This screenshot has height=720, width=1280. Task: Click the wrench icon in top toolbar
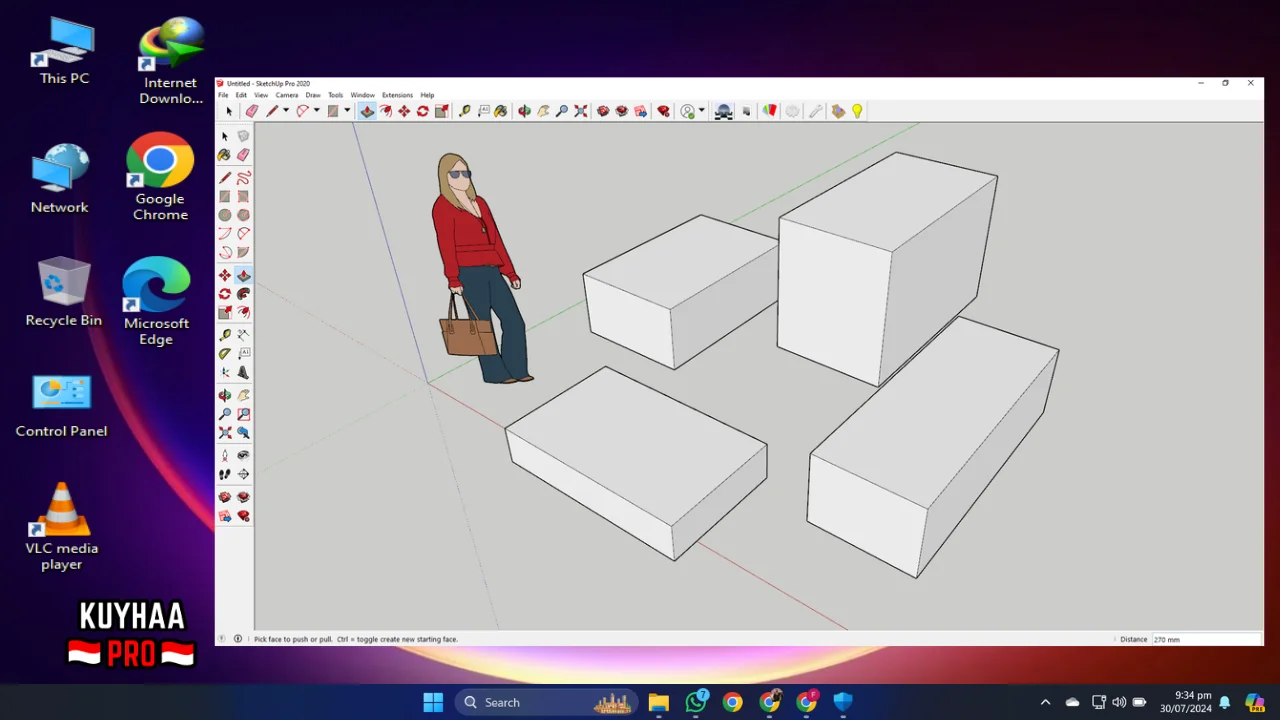point(814,111)
